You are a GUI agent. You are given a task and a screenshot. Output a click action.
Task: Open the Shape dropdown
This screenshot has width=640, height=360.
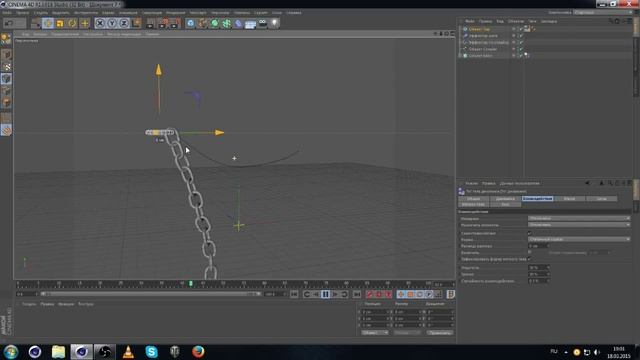pyautogui.click(x=579, y=239)
